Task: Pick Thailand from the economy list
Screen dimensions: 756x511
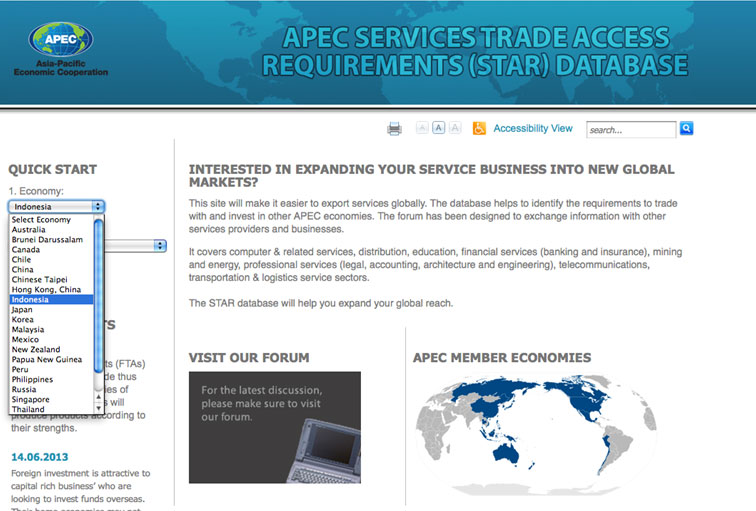Action: pos(52,409)
